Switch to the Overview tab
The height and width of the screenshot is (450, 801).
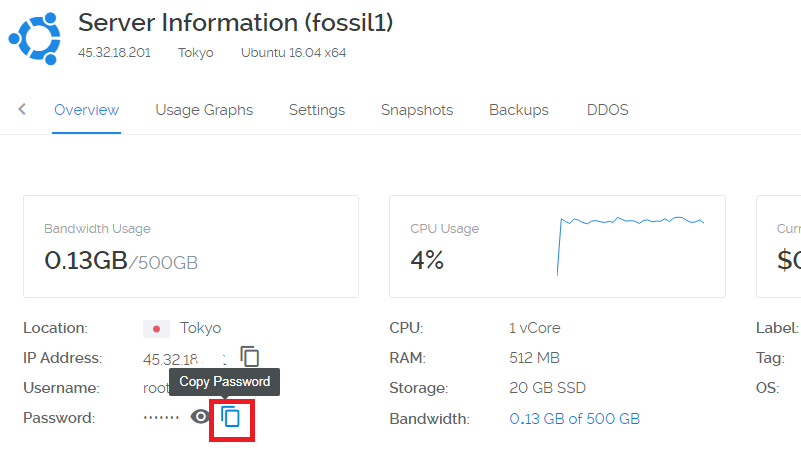[x=86, y=110]
